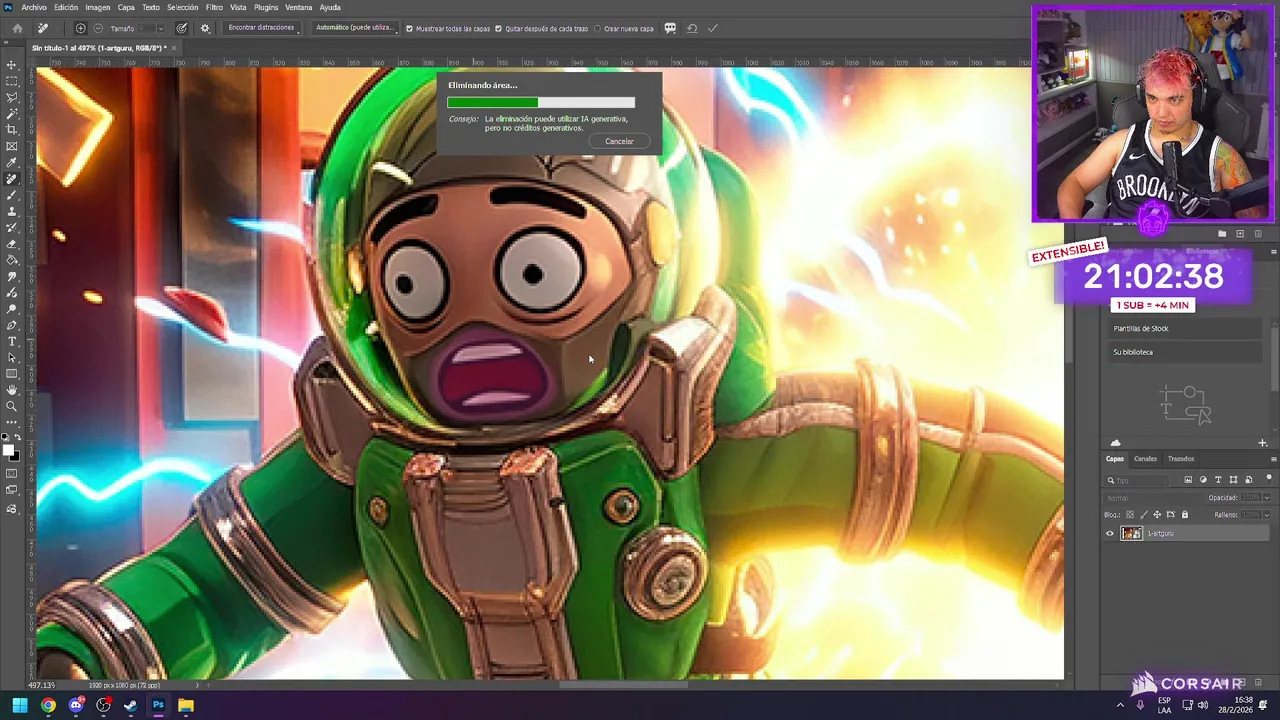Toggle the layer filter on/off switch
Viewport: 1280px width, 720px height.
click(1269, 478)
